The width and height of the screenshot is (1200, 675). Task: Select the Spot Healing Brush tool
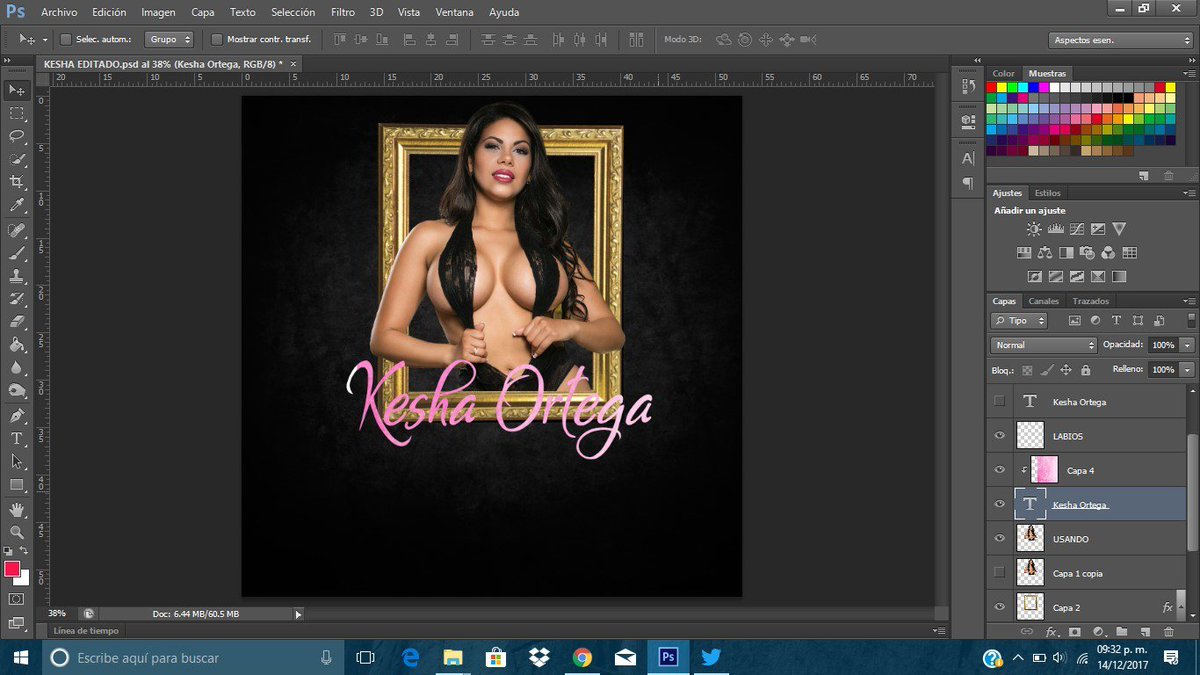(17, 230)
